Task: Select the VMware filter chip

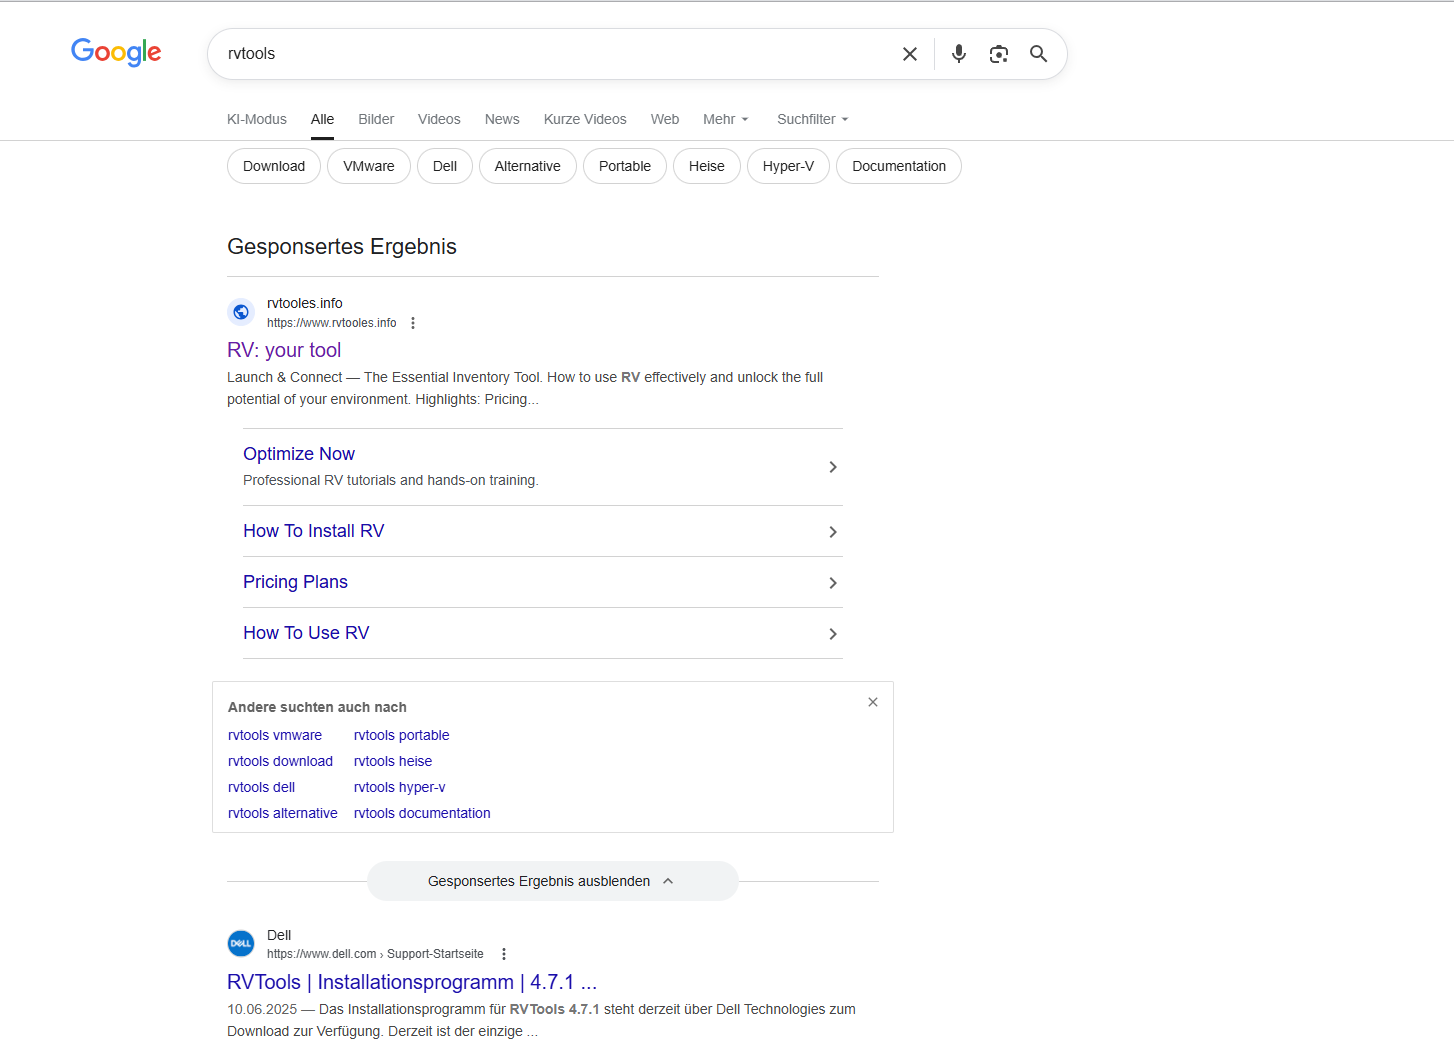Action: [369, 166]
